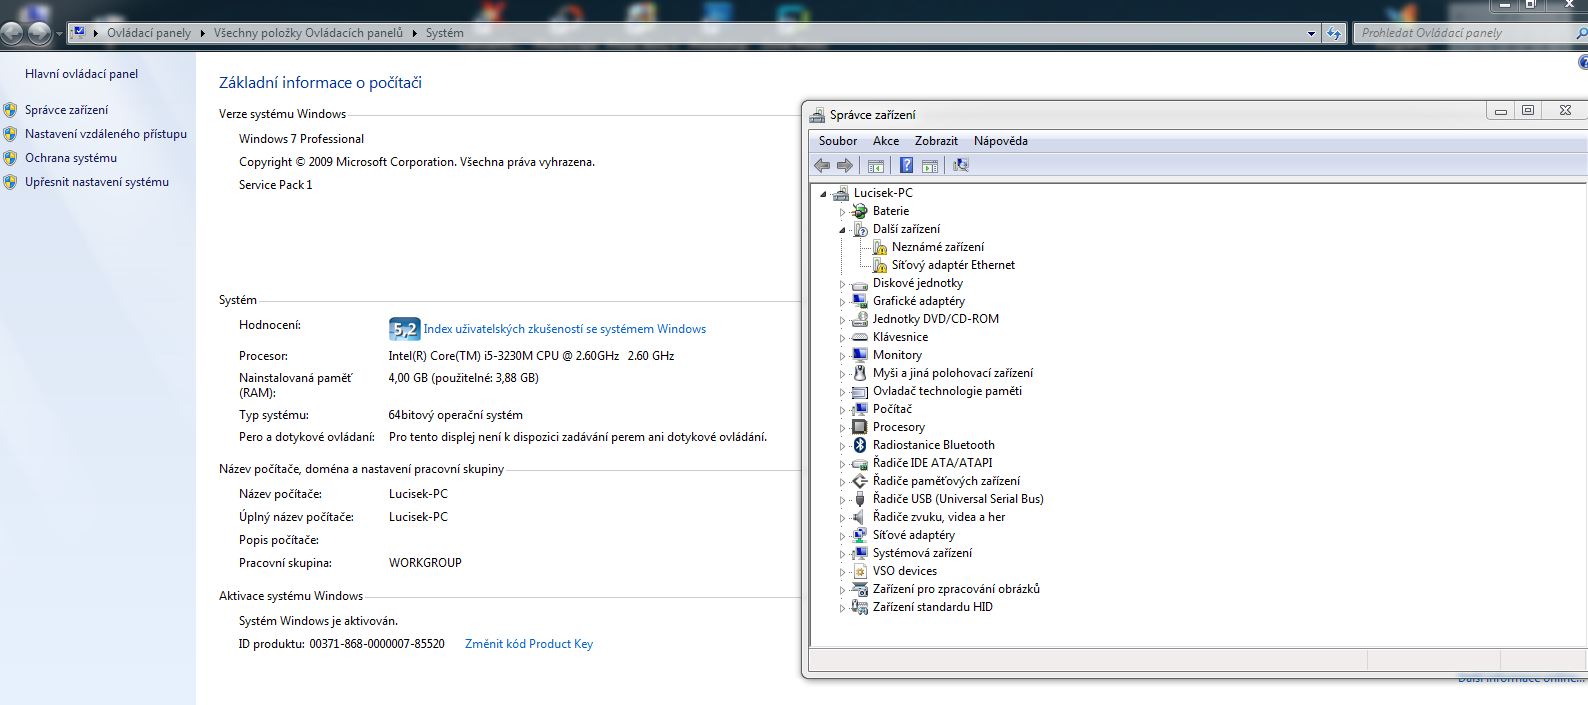Viewport: 1588px width, 705px height.
Task: Click the Změnit kód Product Key link
Action: (x=528, y=644)
